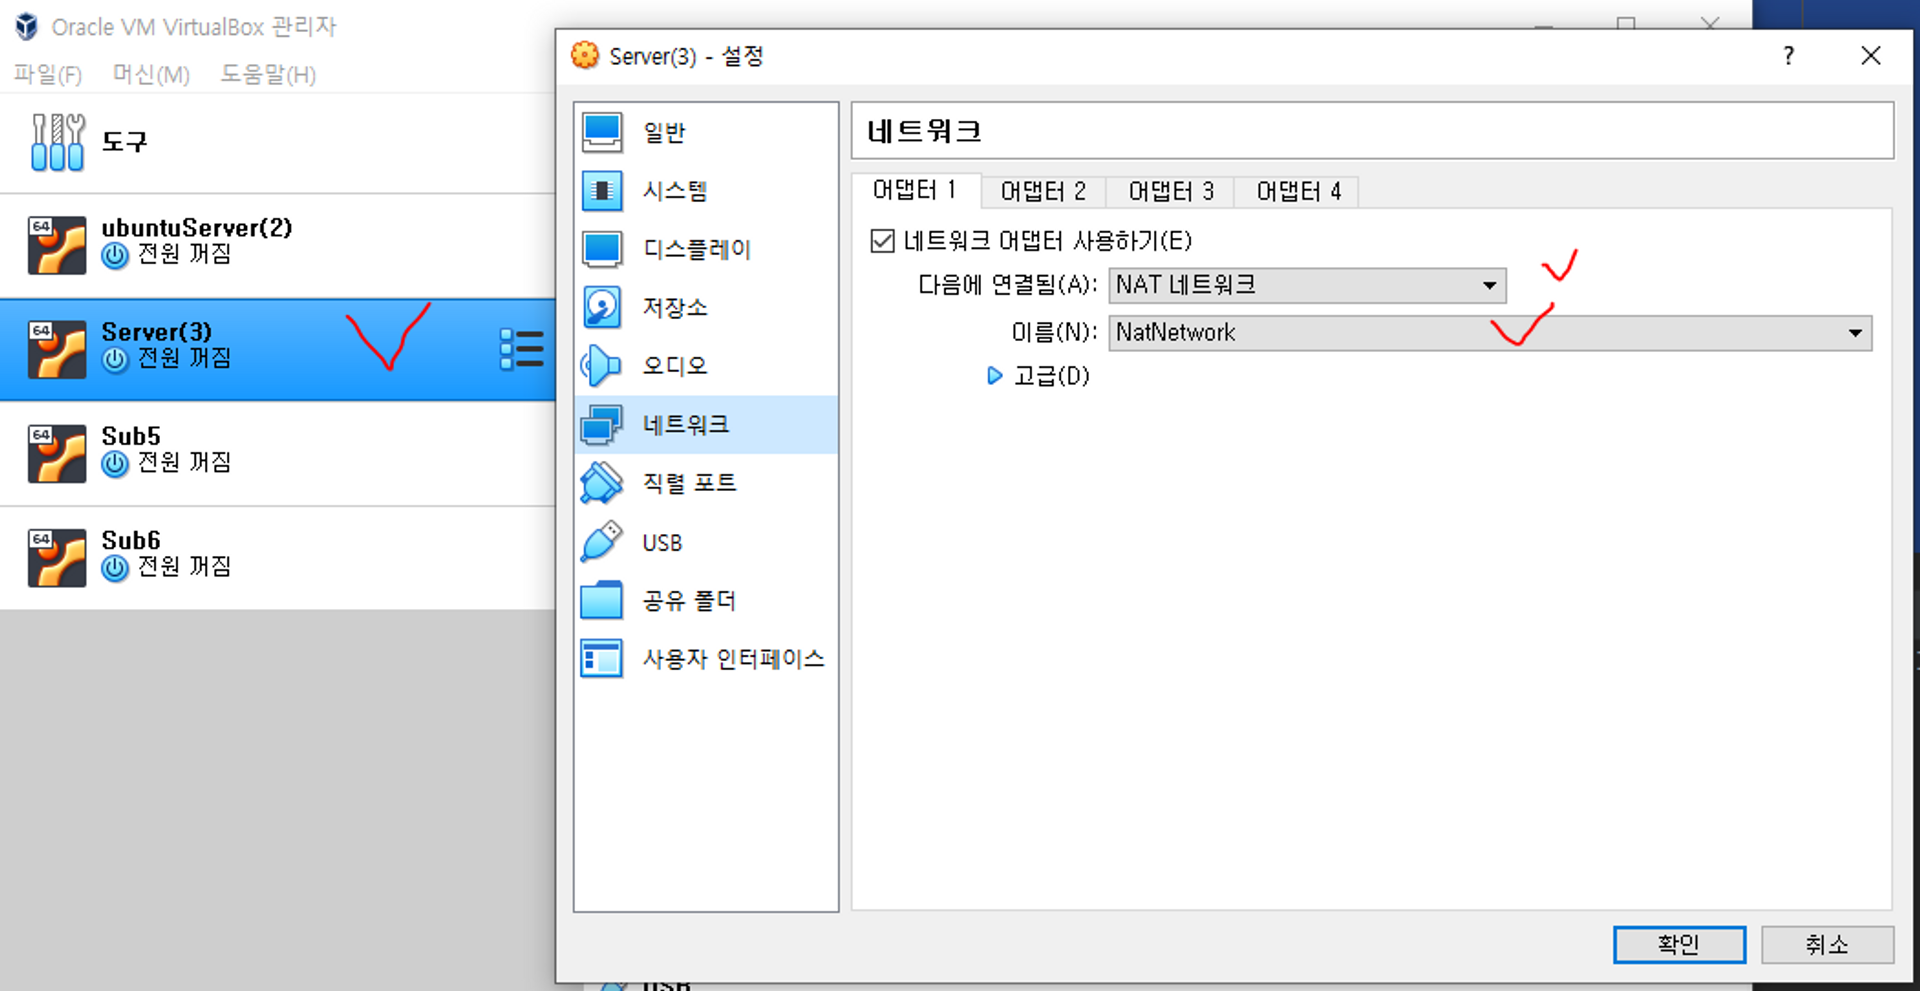
Task: Open the Attached to (다음에 연결됨) dropdown
Action: (1307, 285)
